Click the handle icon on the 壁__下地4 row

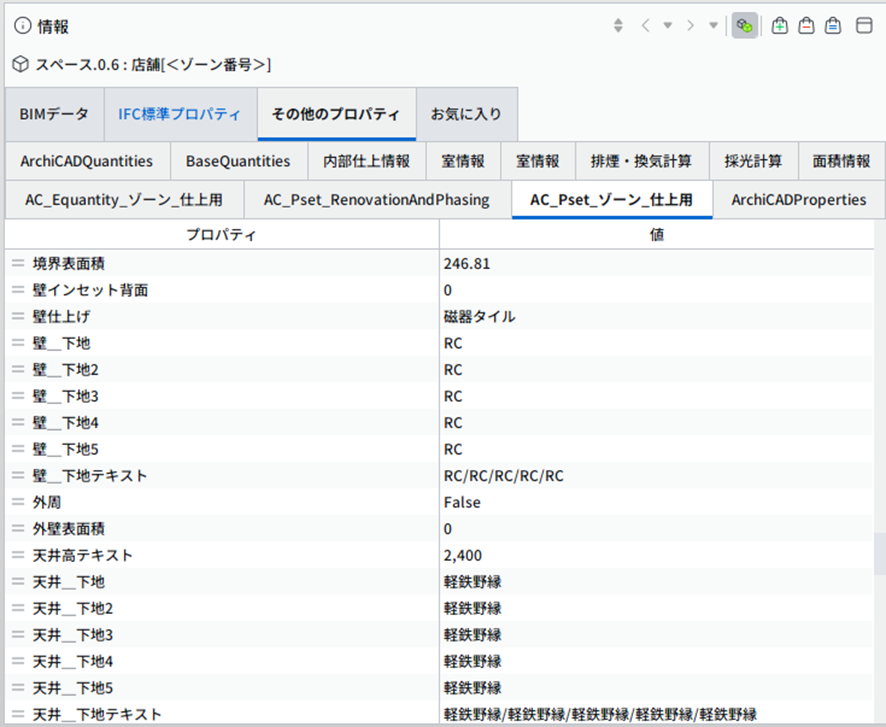coord(18,423)
